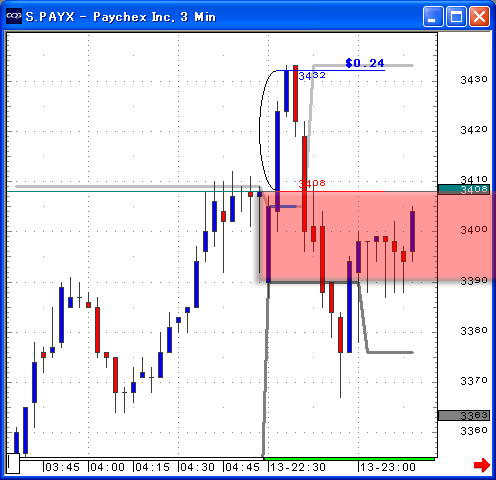
Task: Click the blue 3432 price label
Action: (x=312, y=76)
